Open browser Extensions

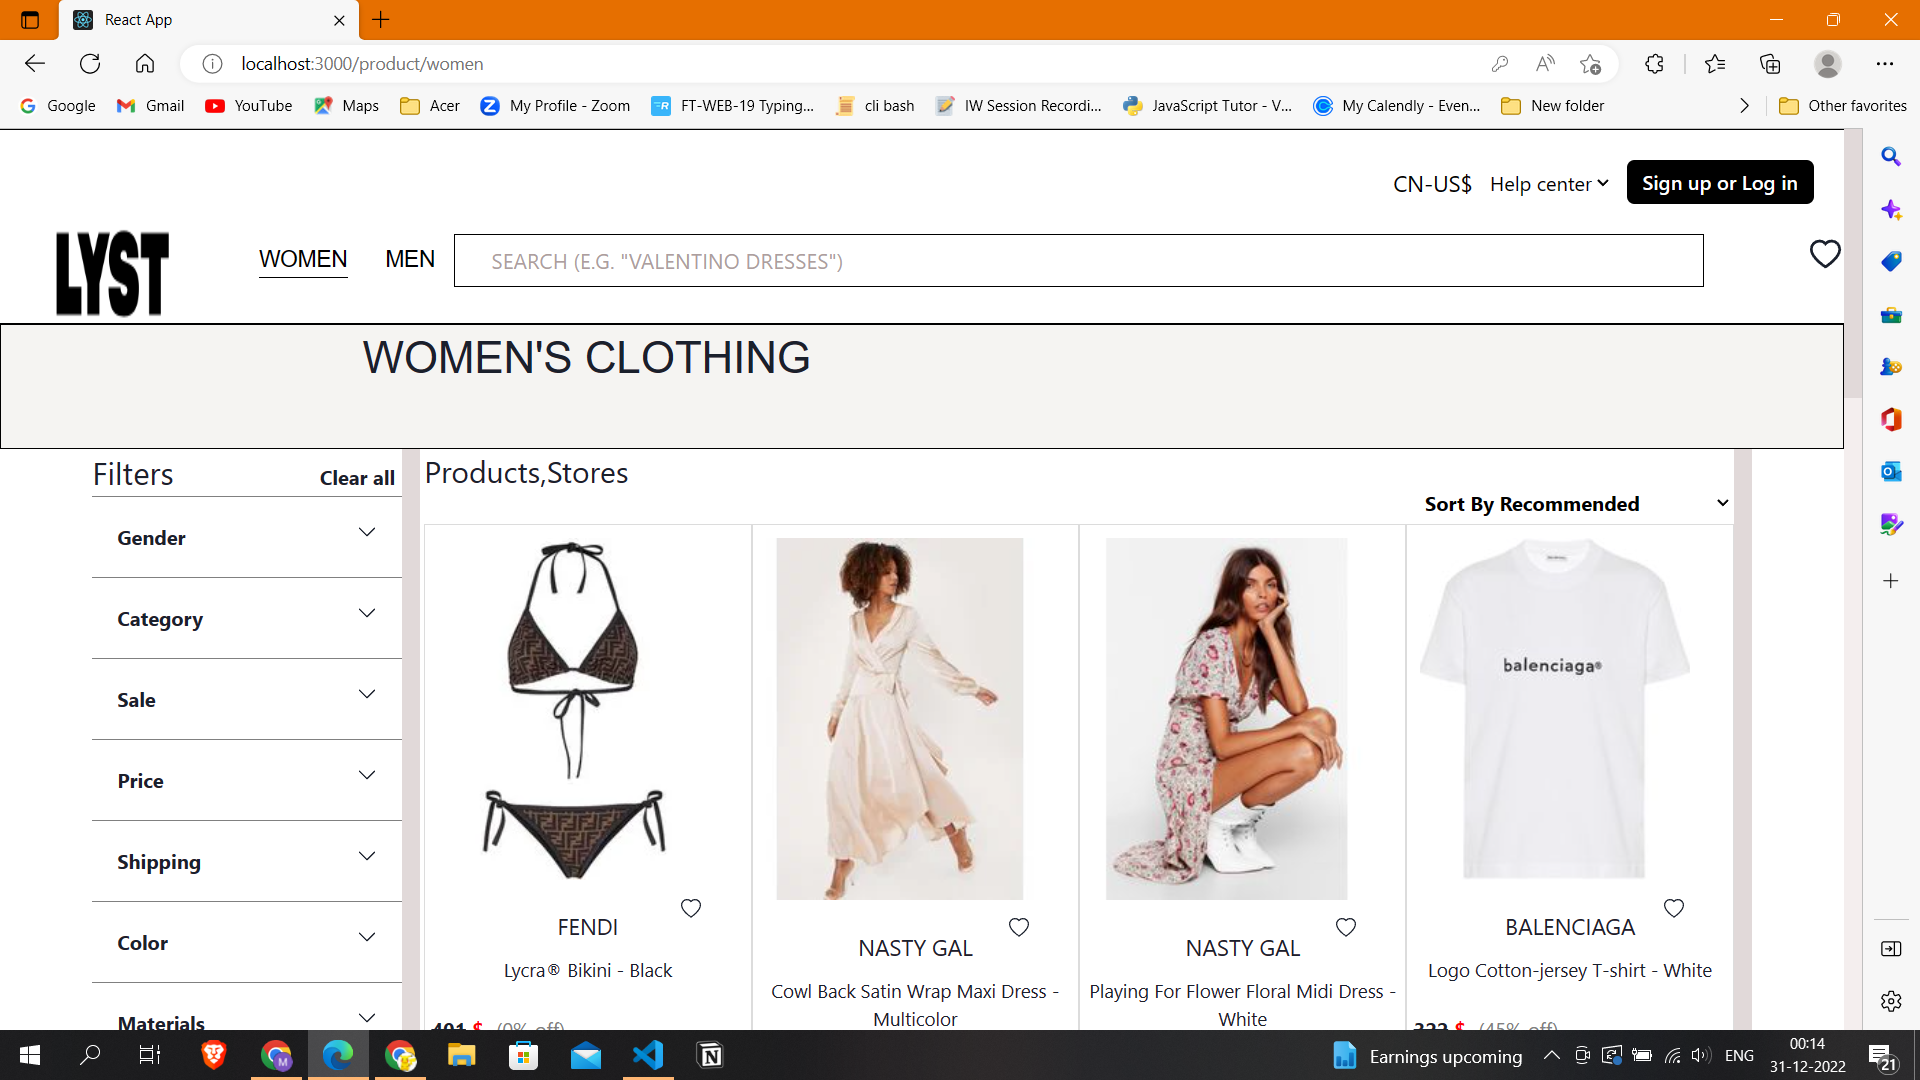click(1654, 64)
